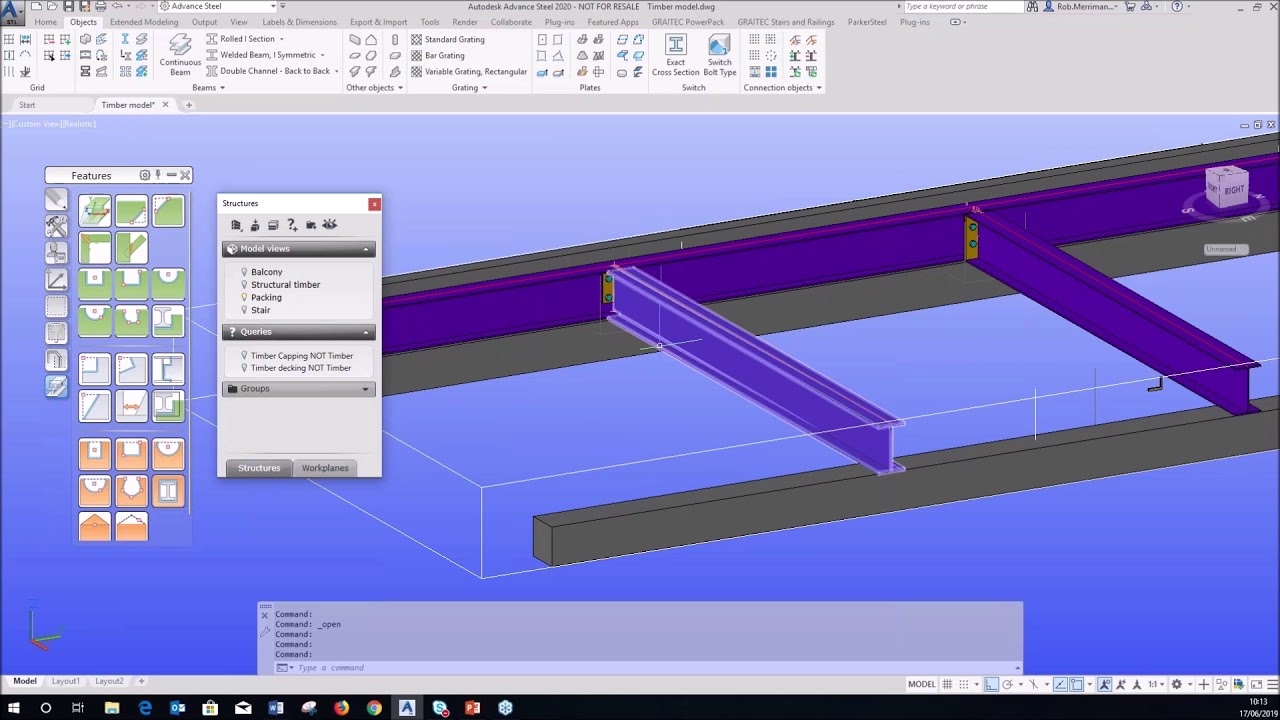
Task: Select the orange circular contour plate feature
Action: 168,455
